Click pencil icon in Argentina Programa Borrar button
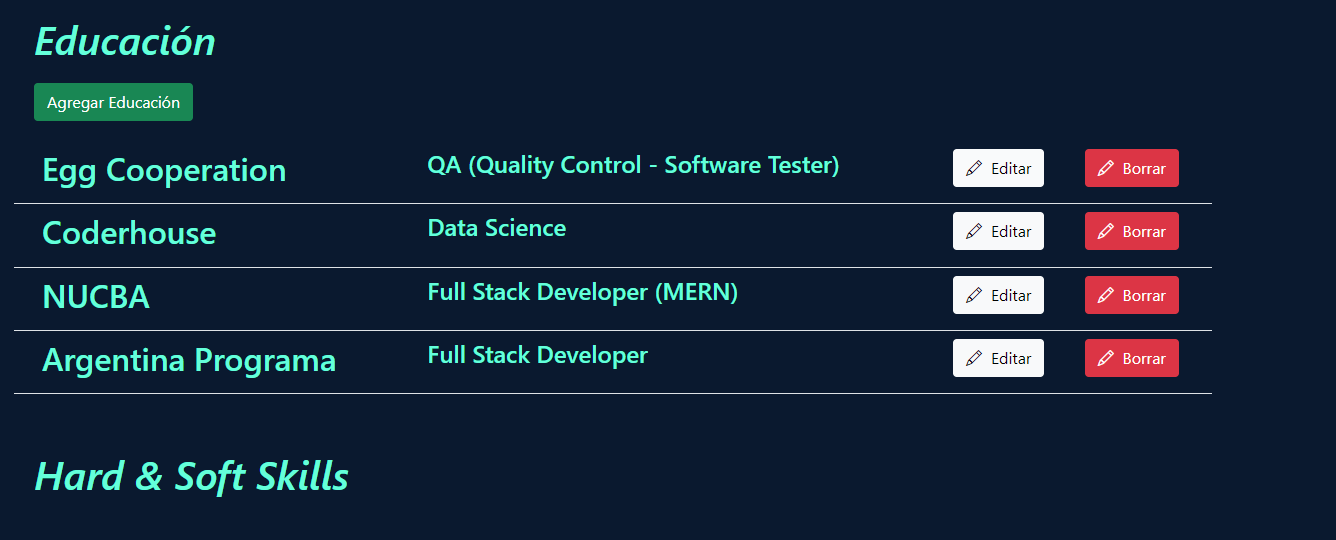 [1106, 358]
